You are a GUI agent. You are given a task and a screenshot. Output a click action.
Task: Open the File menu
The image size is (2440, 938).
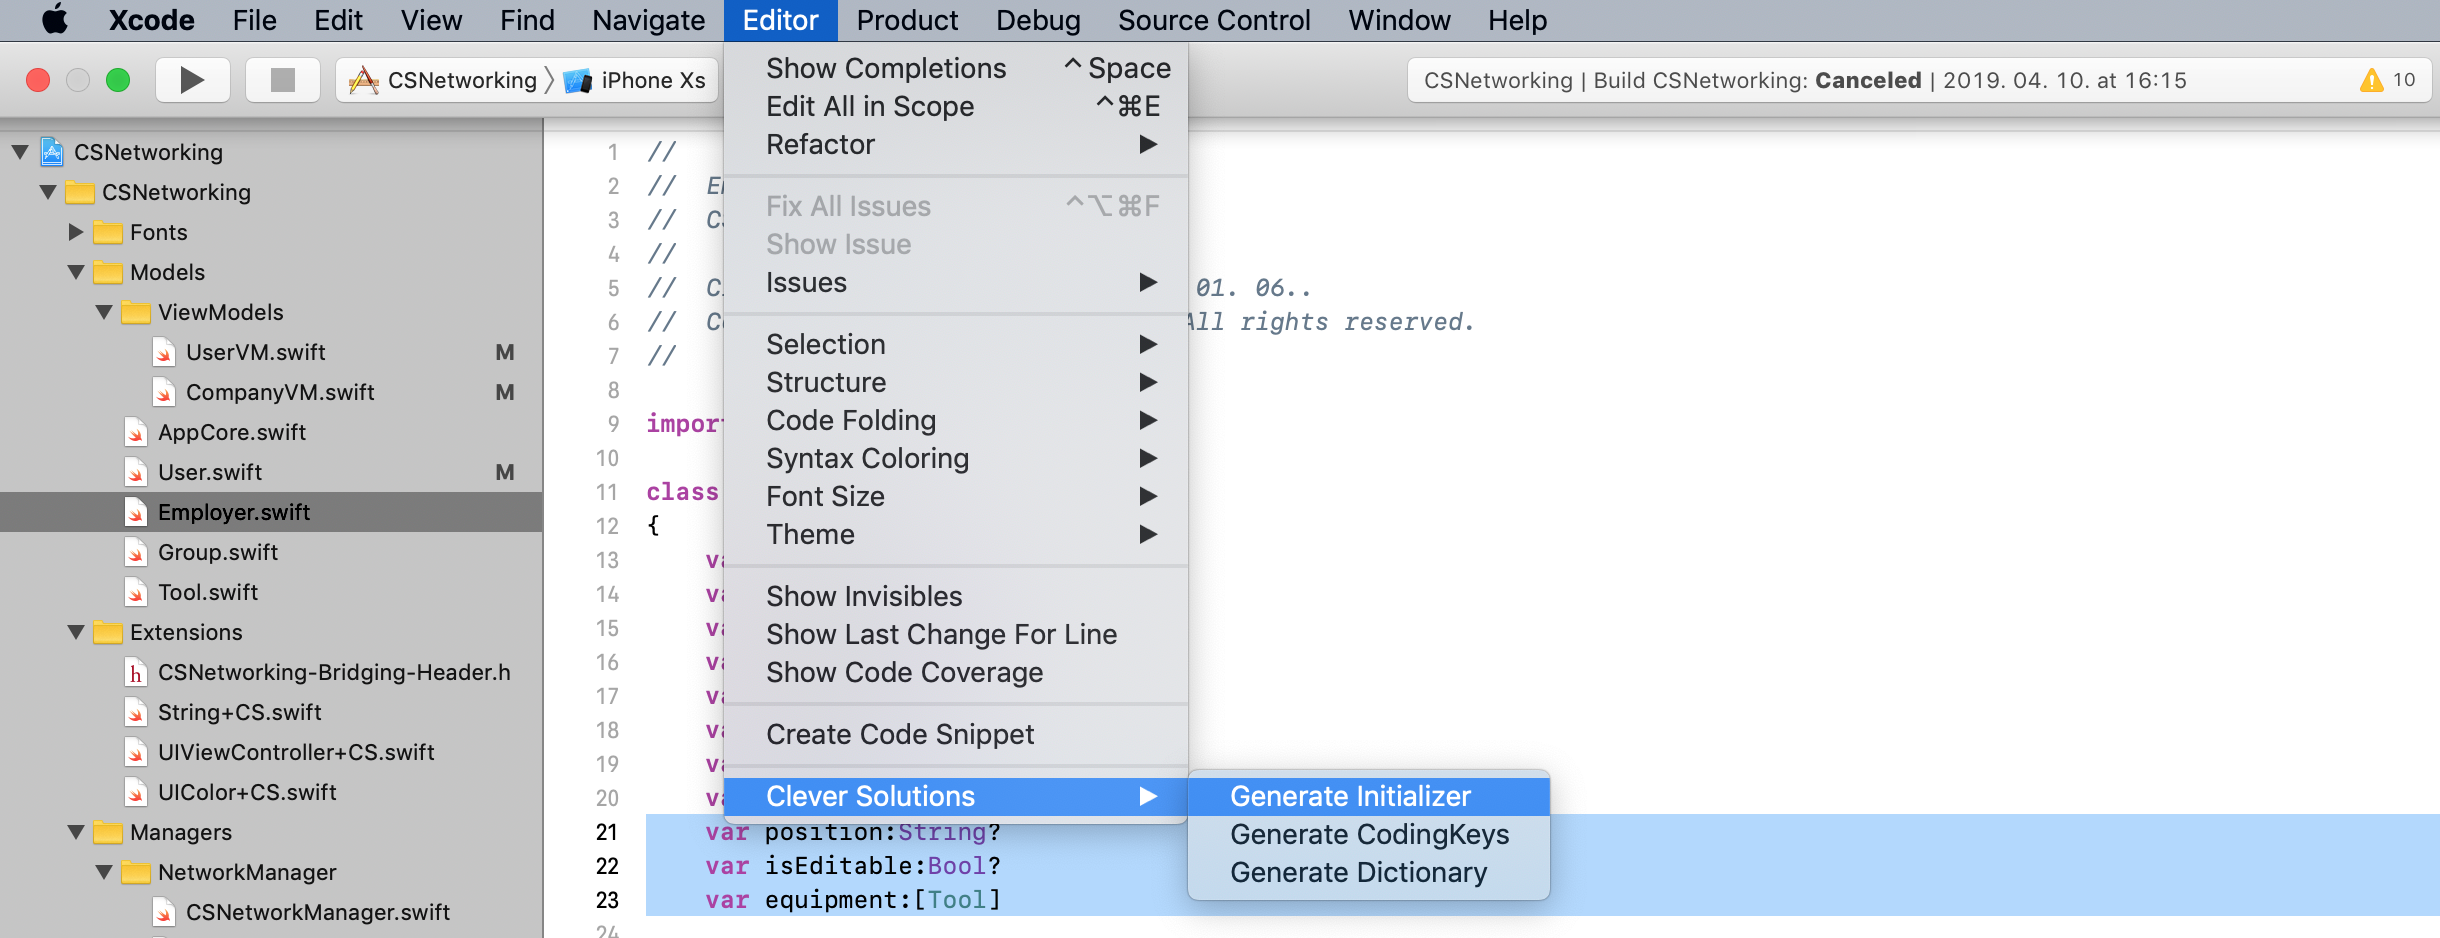(254, 20)
